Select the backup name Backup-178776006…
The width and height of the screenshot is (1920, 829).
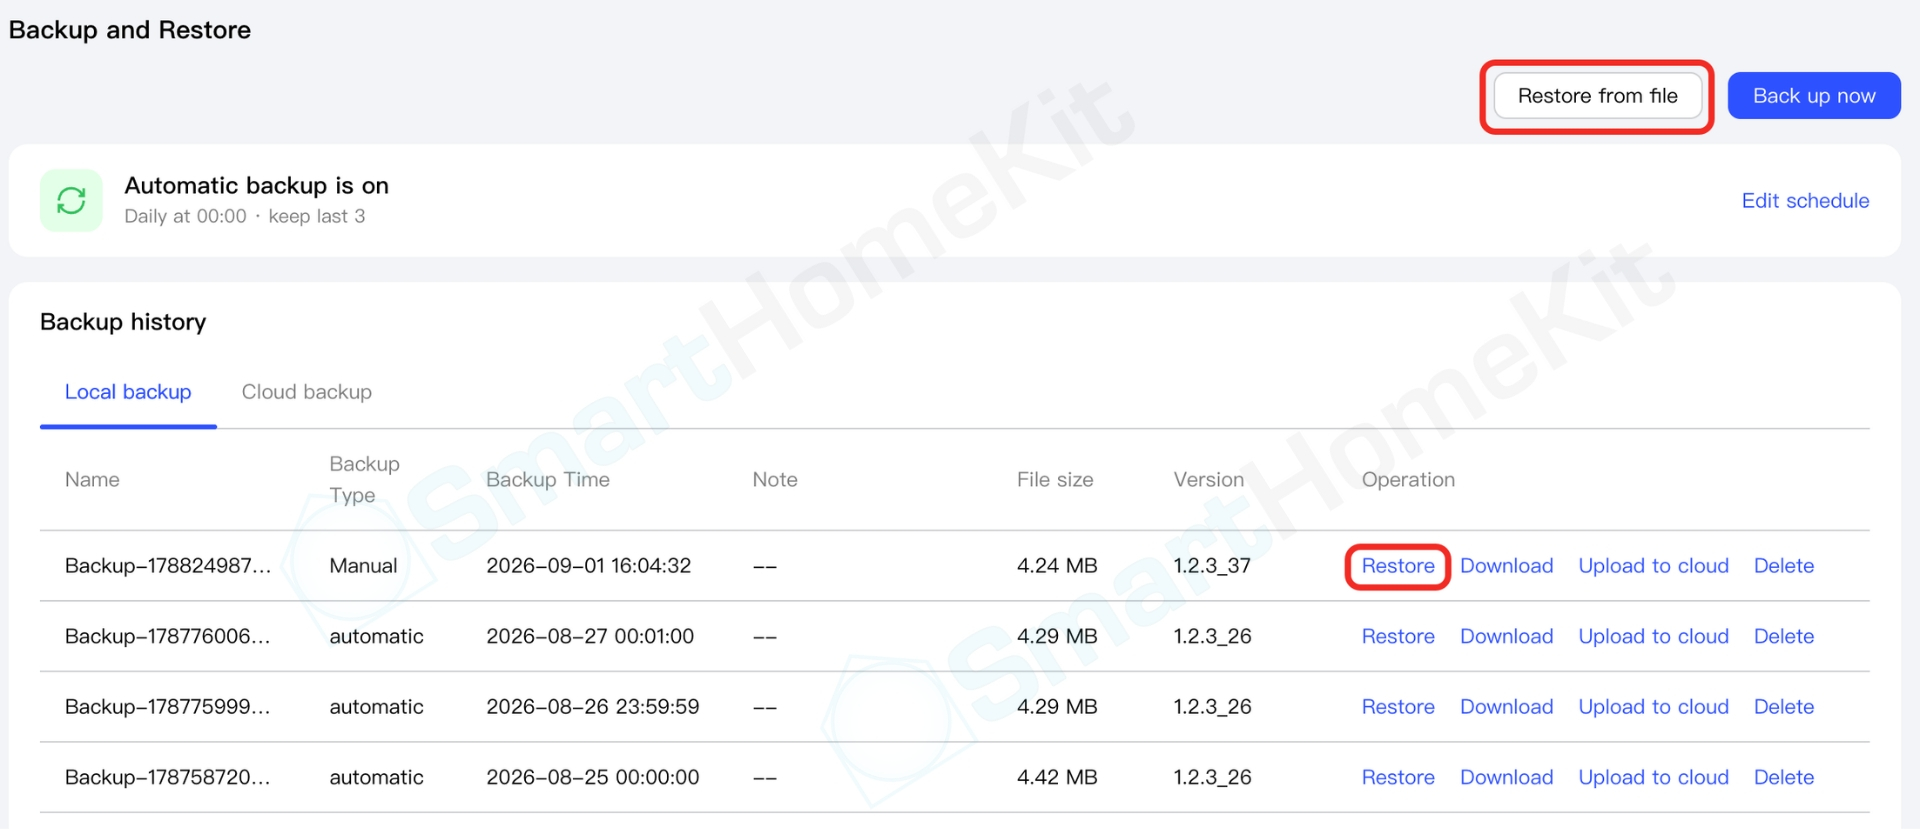(168, 636)
